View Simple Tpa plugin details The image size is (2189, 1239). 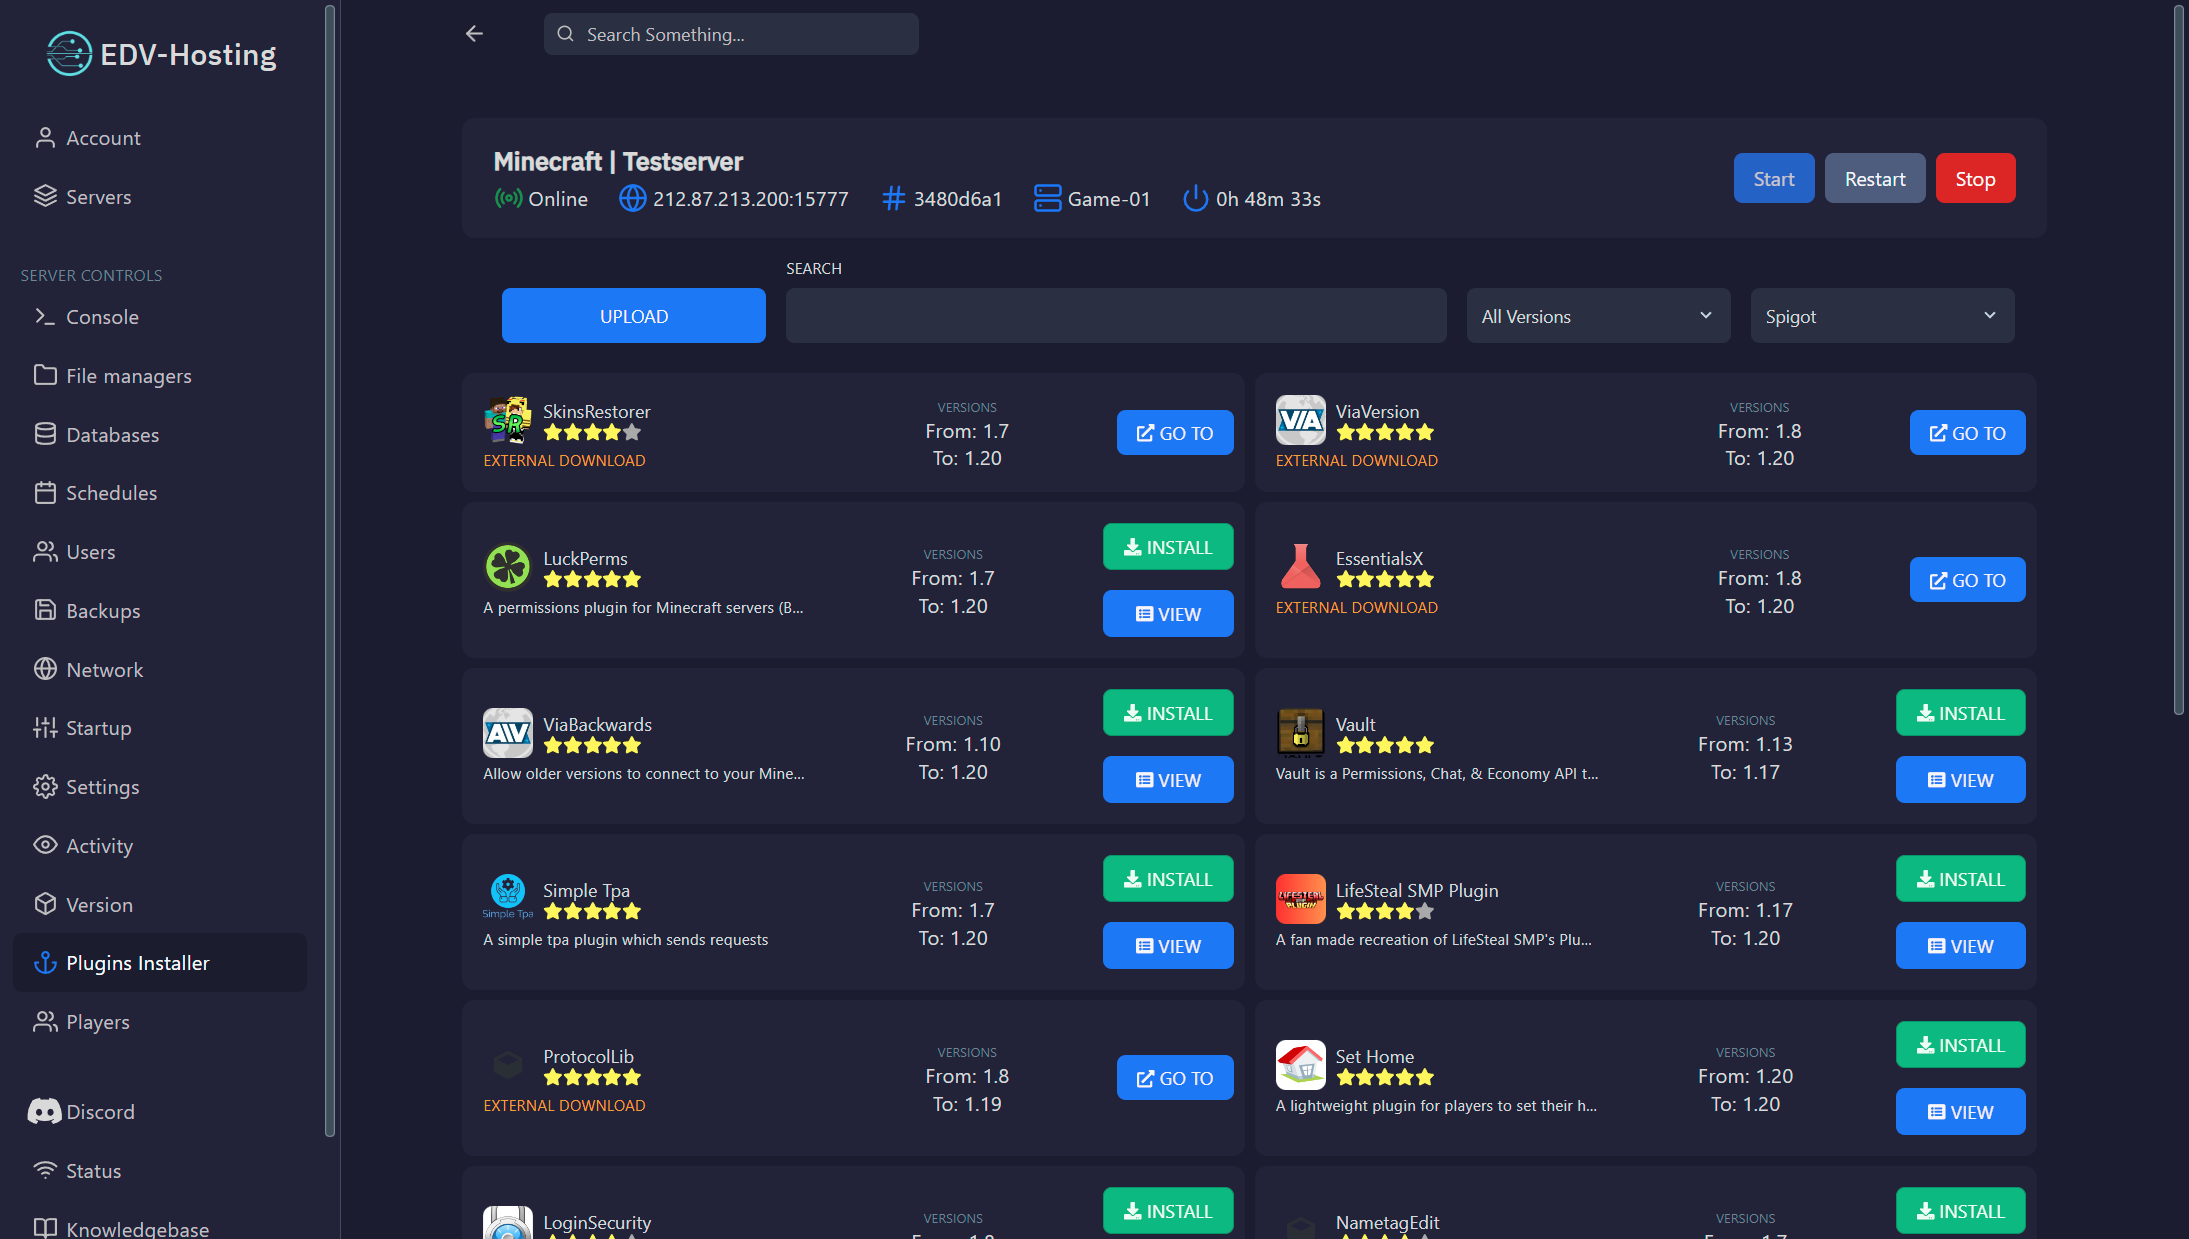coord(1168,946)
